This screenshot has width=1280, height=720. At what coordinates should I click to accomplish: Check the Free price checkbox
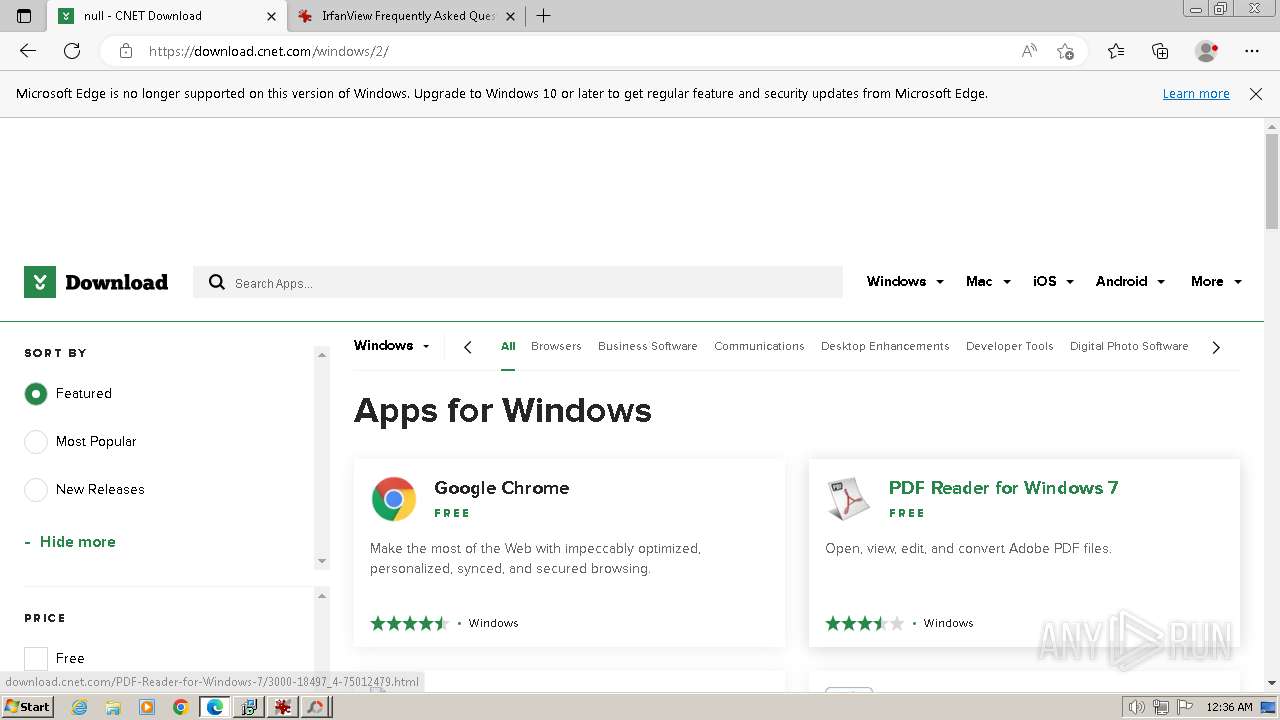(x=36, y=658)
